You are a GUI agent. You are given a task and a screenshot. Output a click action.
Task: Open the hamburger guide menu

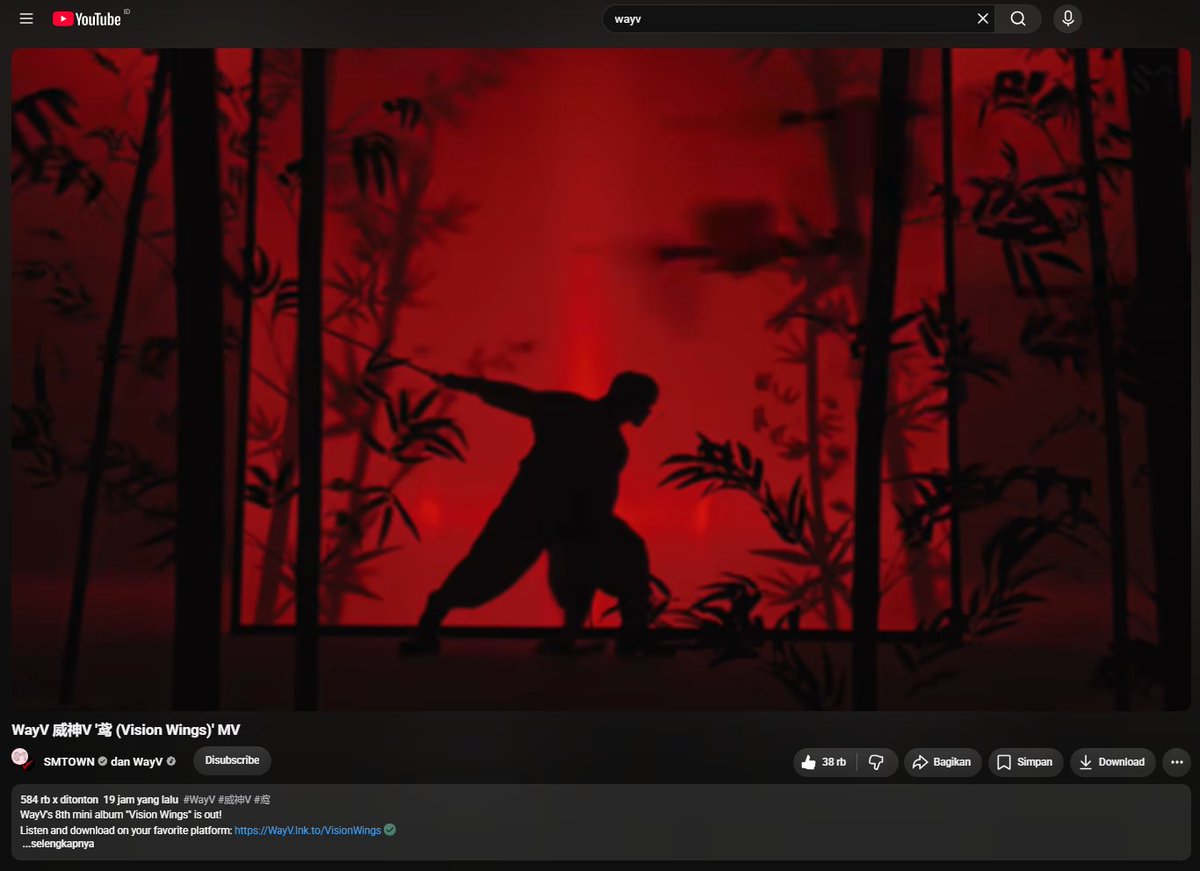[26, 19]
